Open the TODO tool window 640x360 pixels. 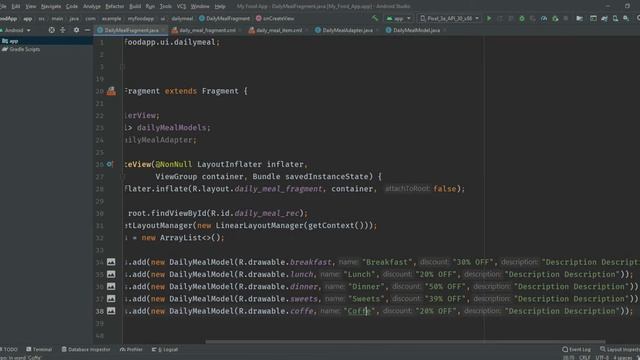point(9,349)
